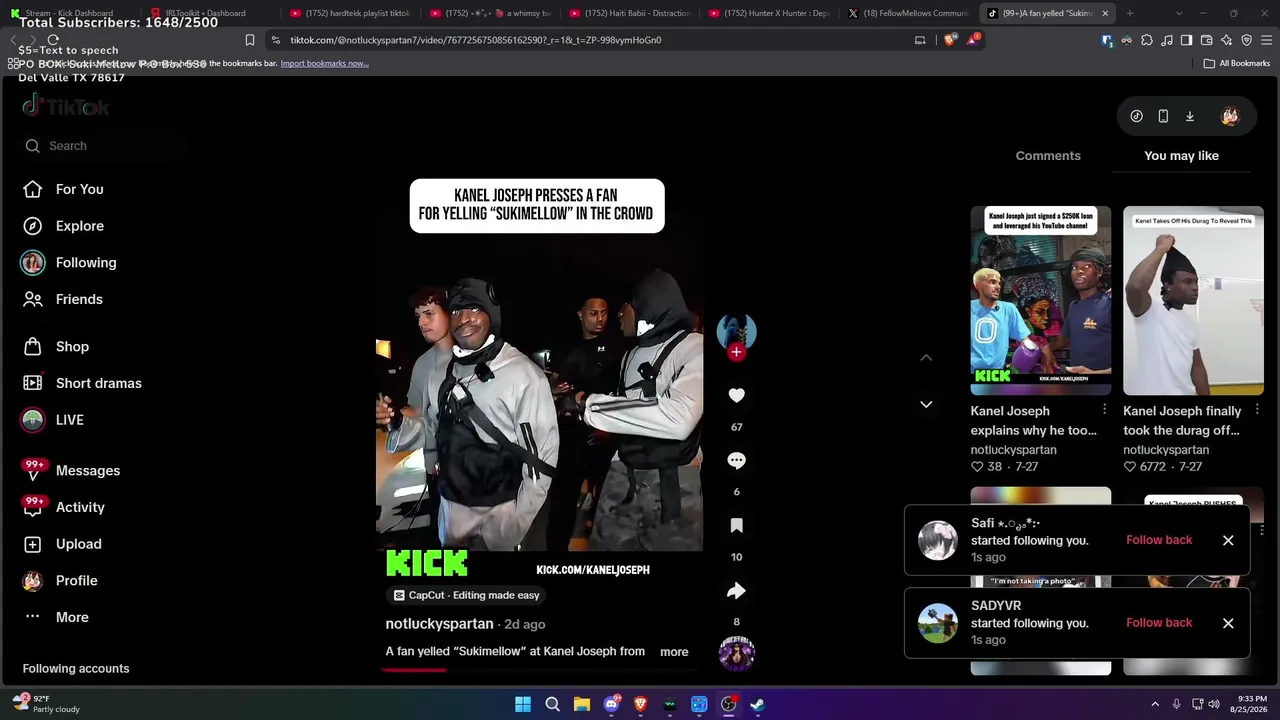Open options for 'Kanel Joseph explains why' card
Viewport: 1280px width, 720px height.
coord(1104,410)
